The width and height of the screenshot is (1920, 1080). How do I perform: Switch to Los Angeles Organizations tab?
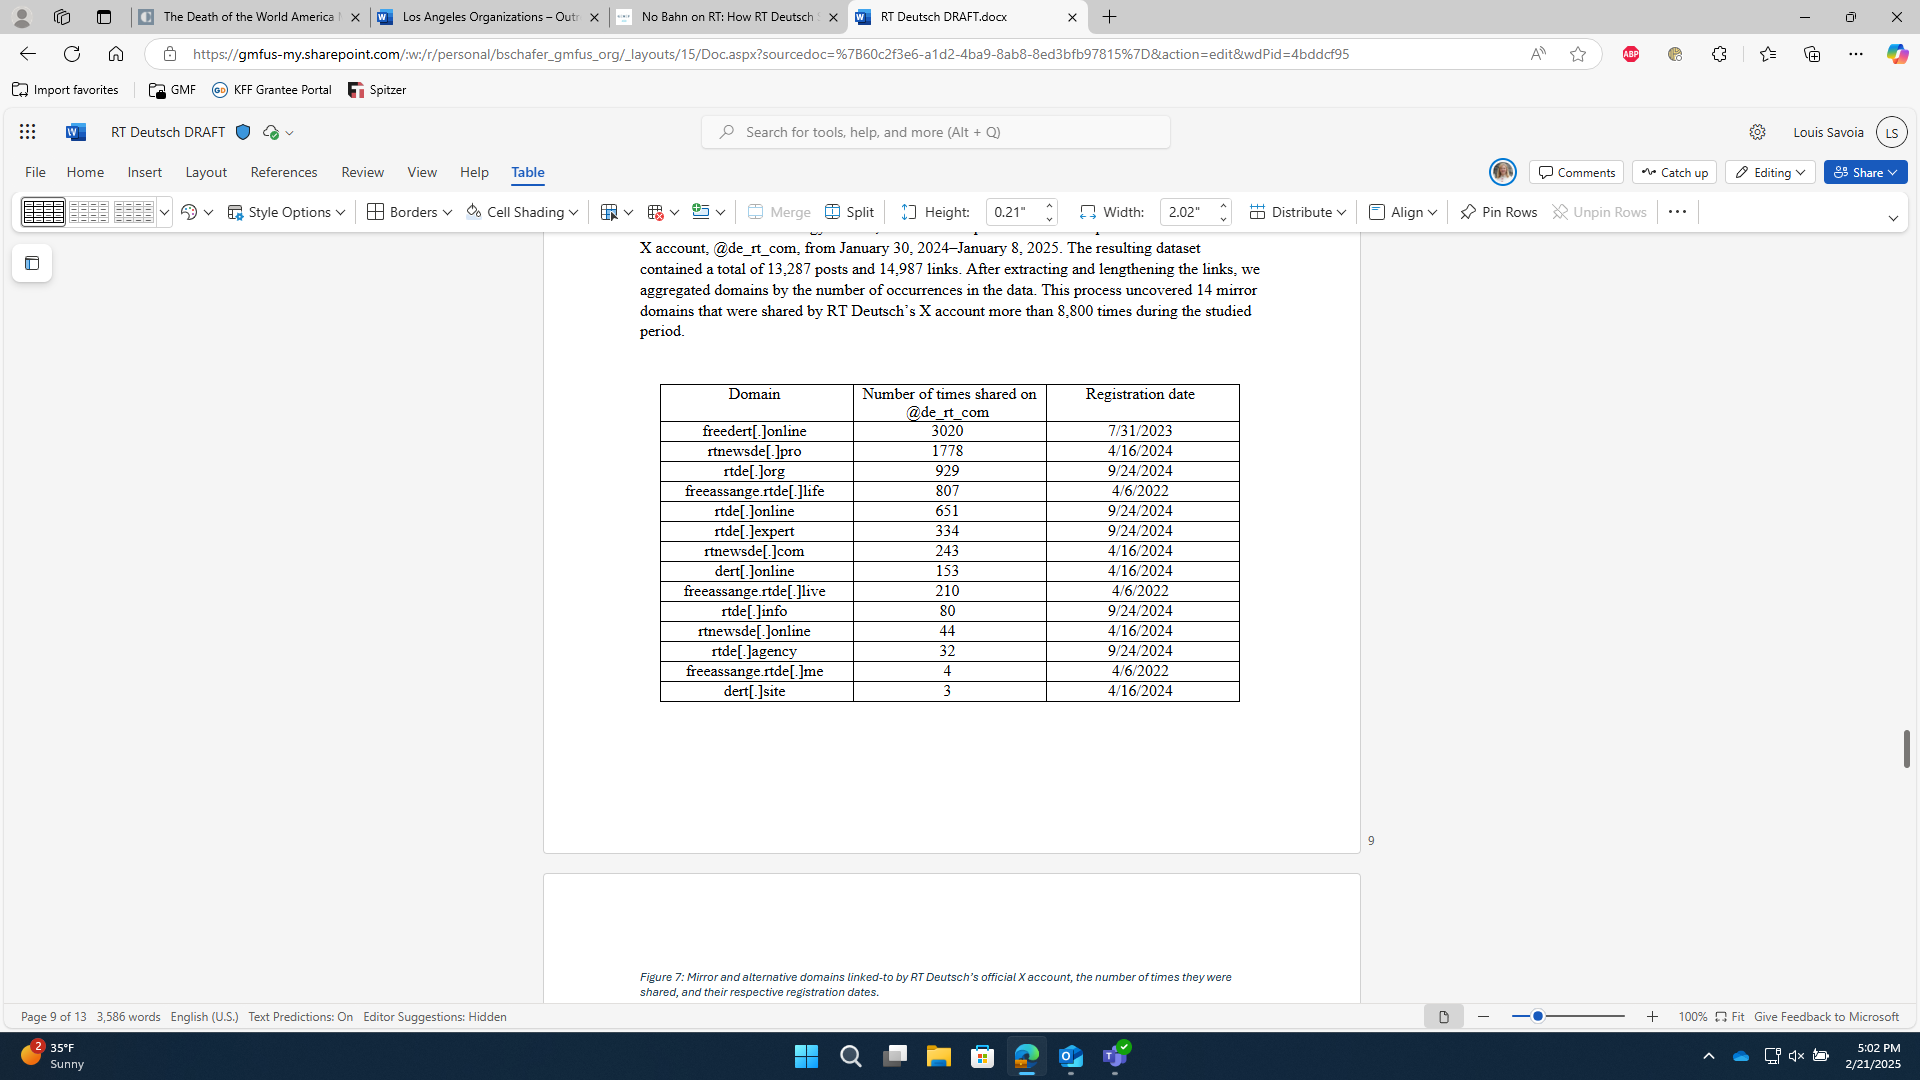tap(489, 17)
